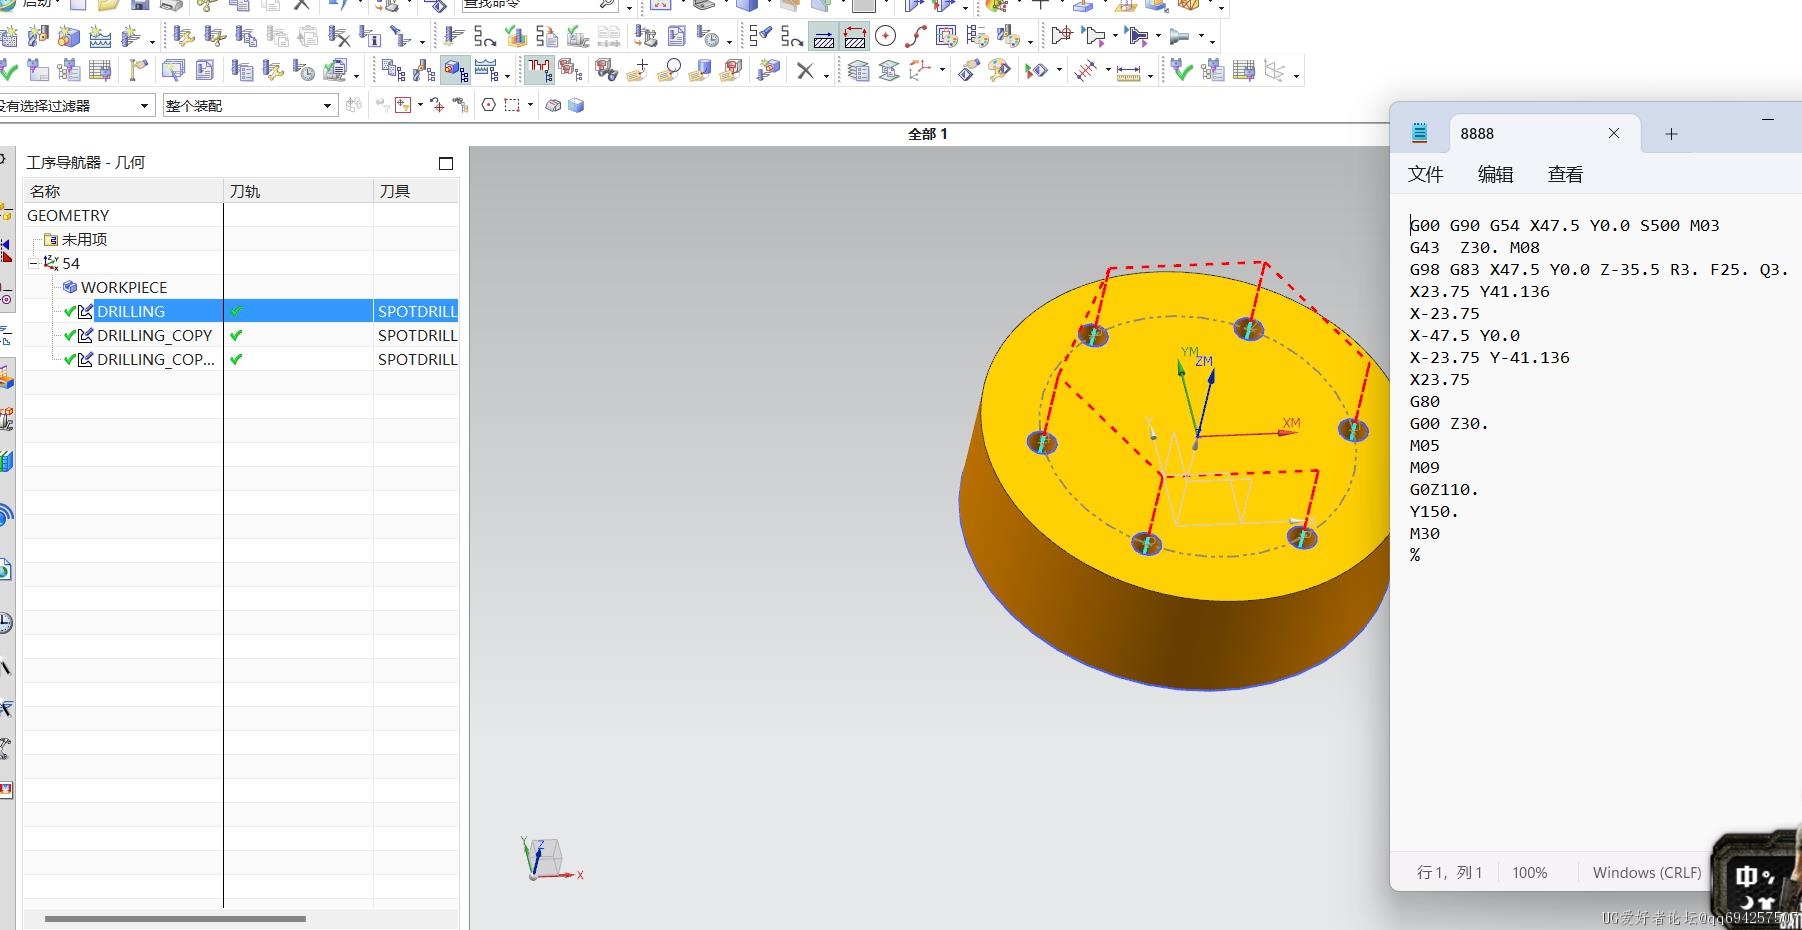Click the navigator horizontal scrollbar
The width and height of the screenshot is (1802, 930).
(x=175, y=918)
